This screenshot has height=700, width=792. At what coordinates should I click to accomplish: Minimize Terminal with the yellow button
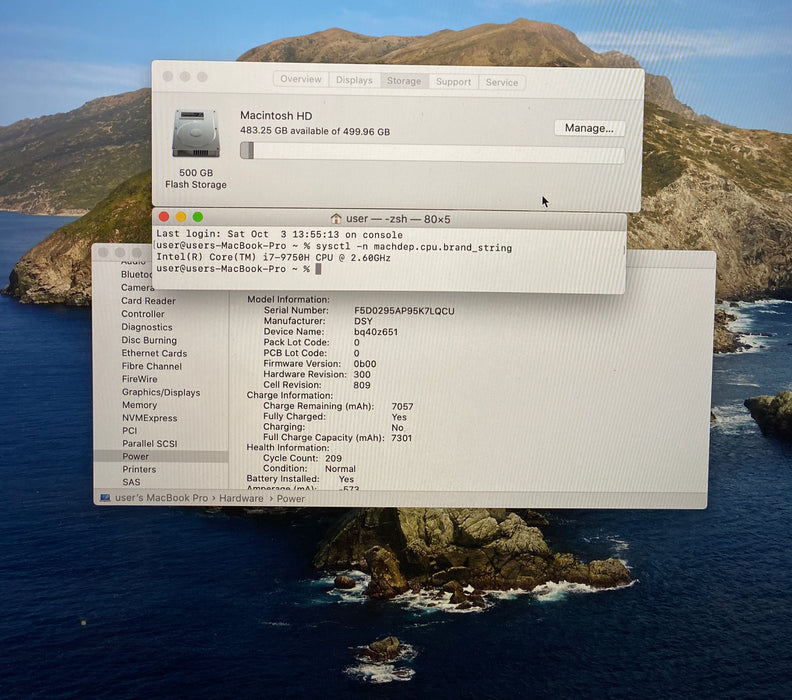pos(181,217)
